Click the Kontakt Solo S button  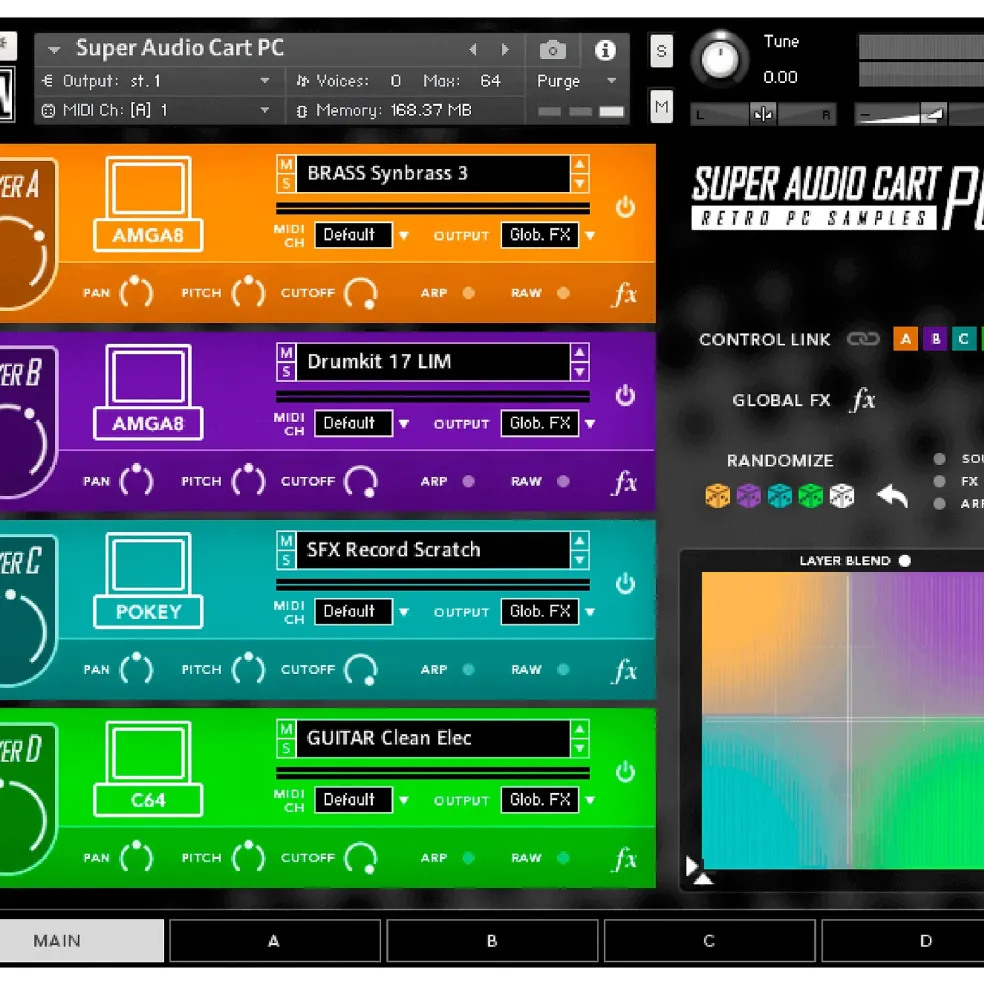point(661,50)
